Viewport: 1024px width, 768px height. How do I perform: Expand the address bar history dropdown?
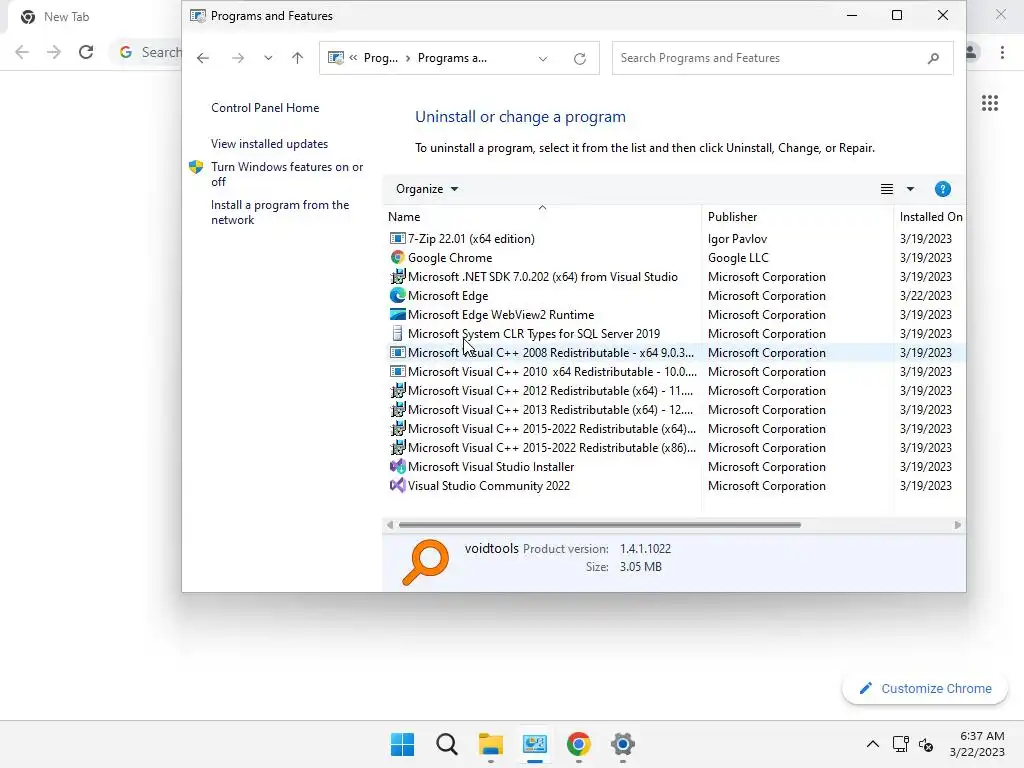543,58
